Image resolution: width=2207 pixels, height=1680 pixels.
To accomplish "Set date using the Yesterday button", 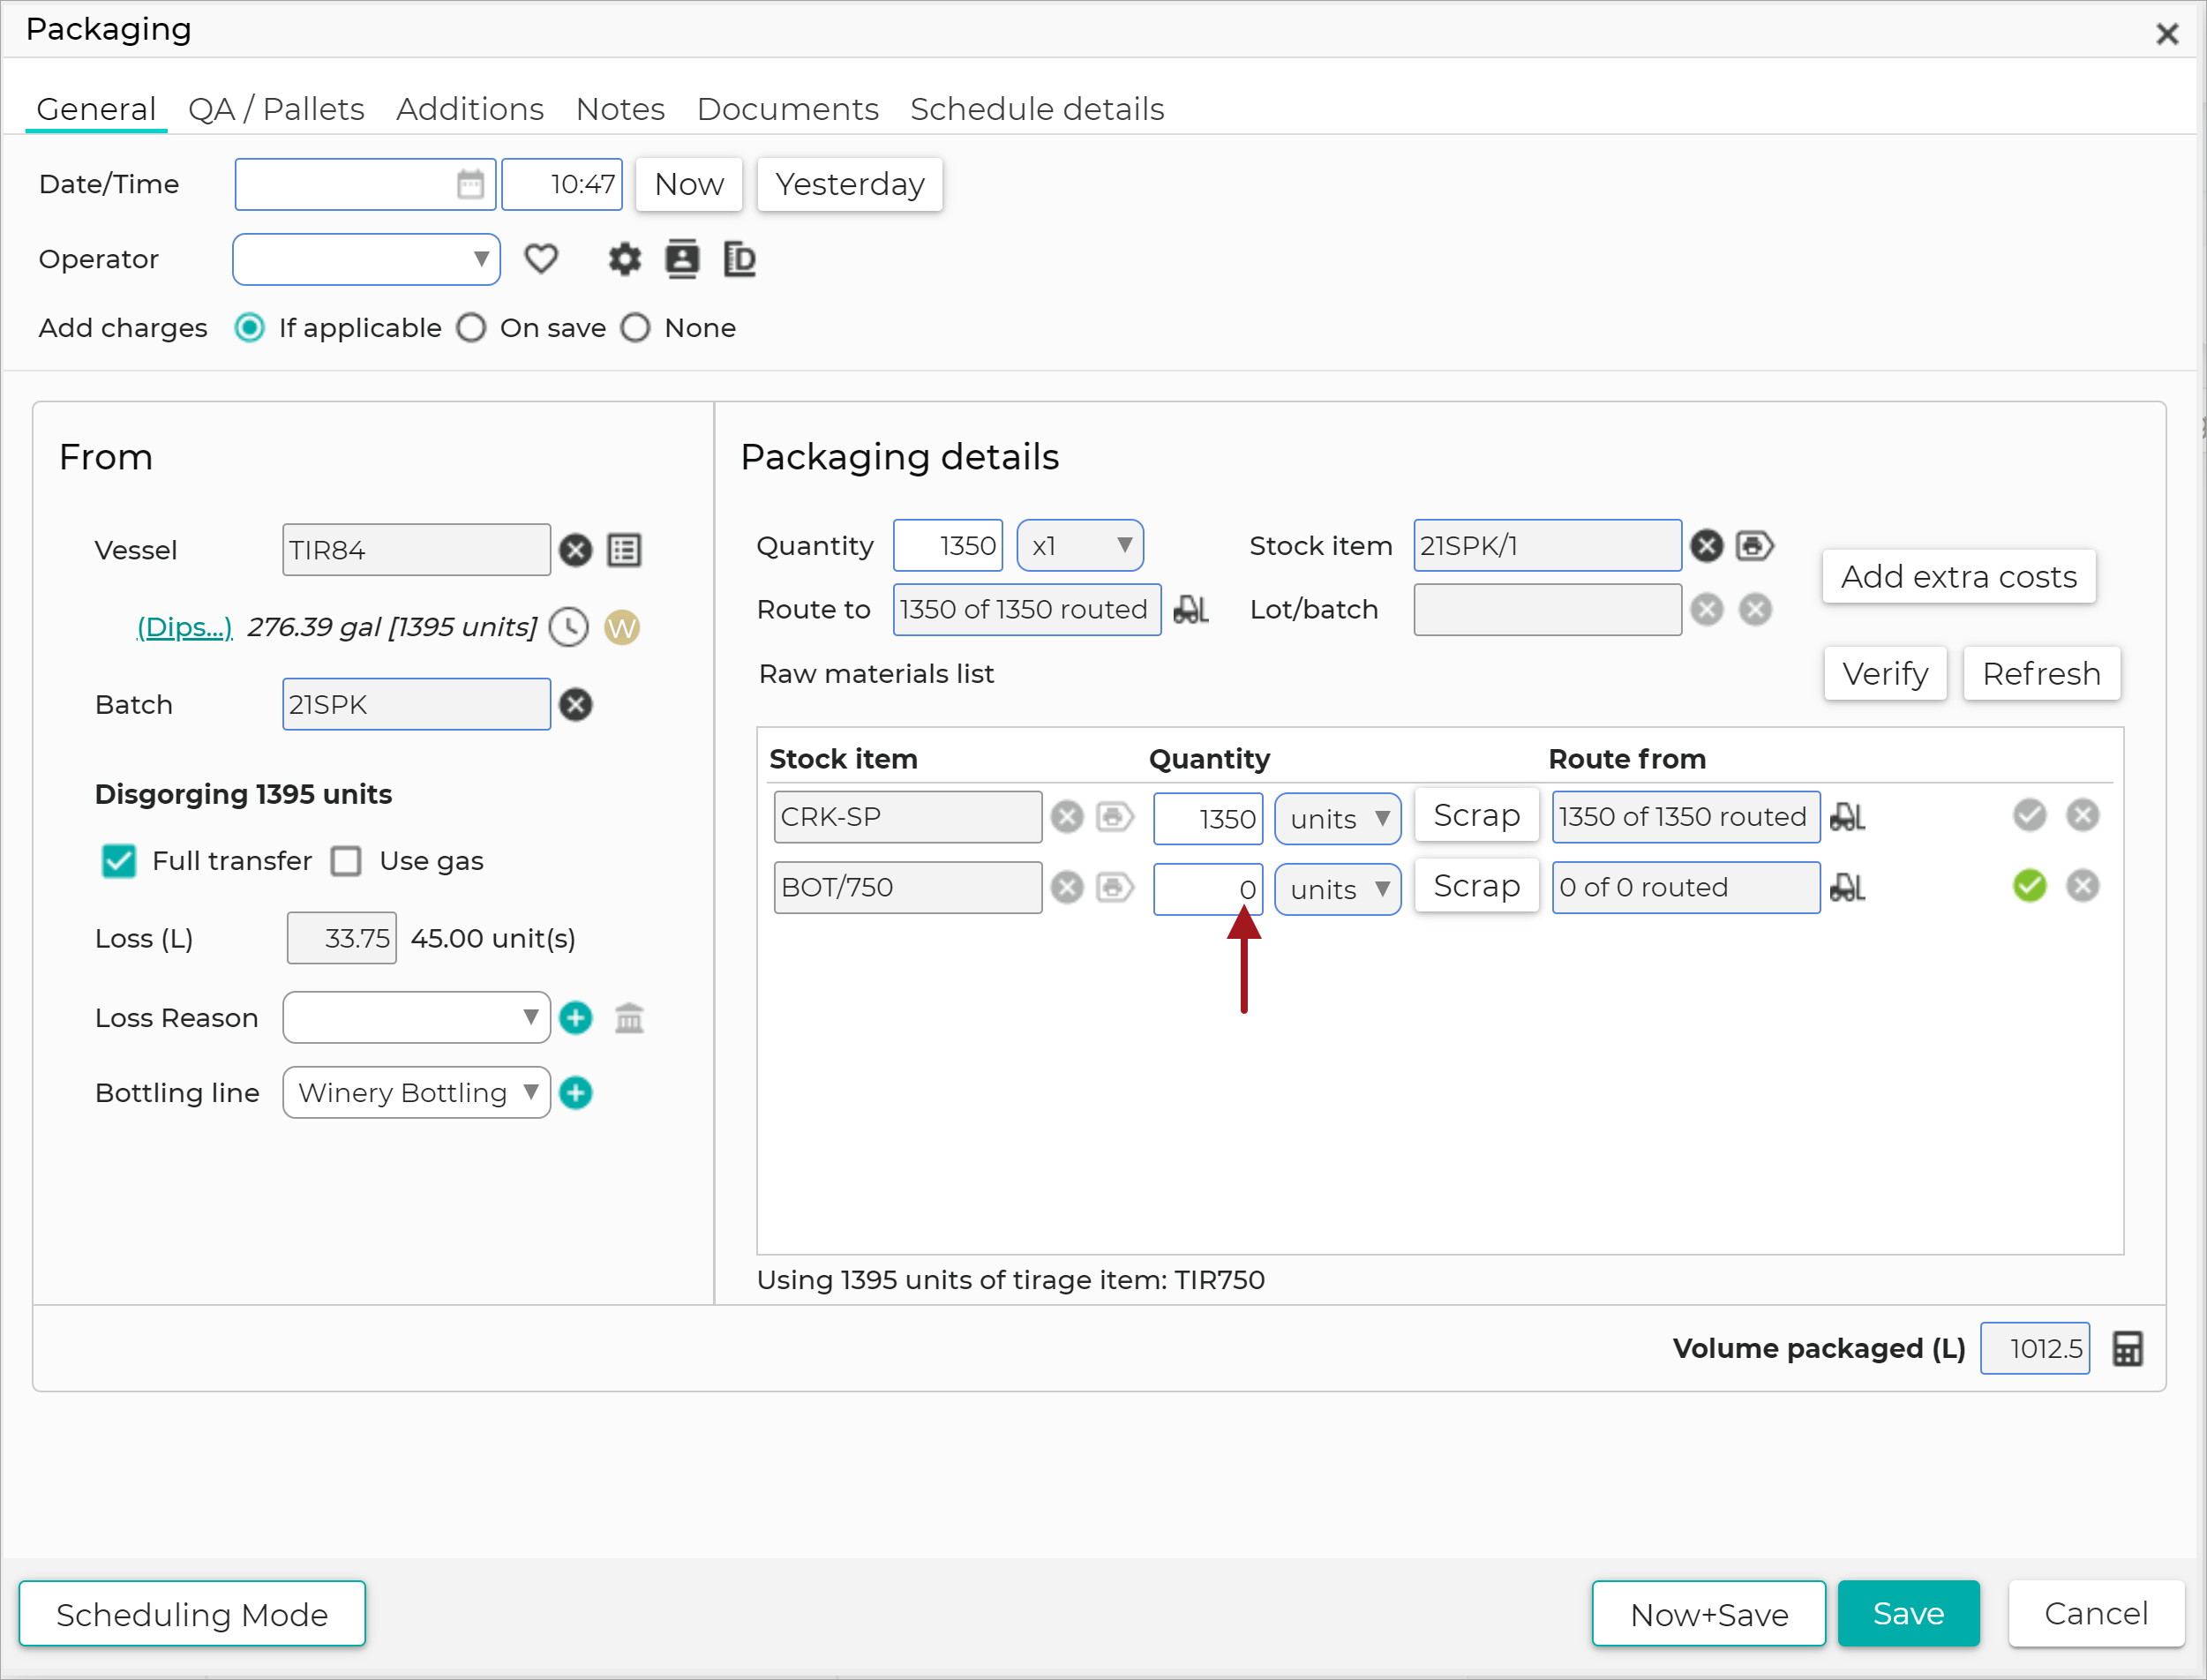I will pos(849,184).
